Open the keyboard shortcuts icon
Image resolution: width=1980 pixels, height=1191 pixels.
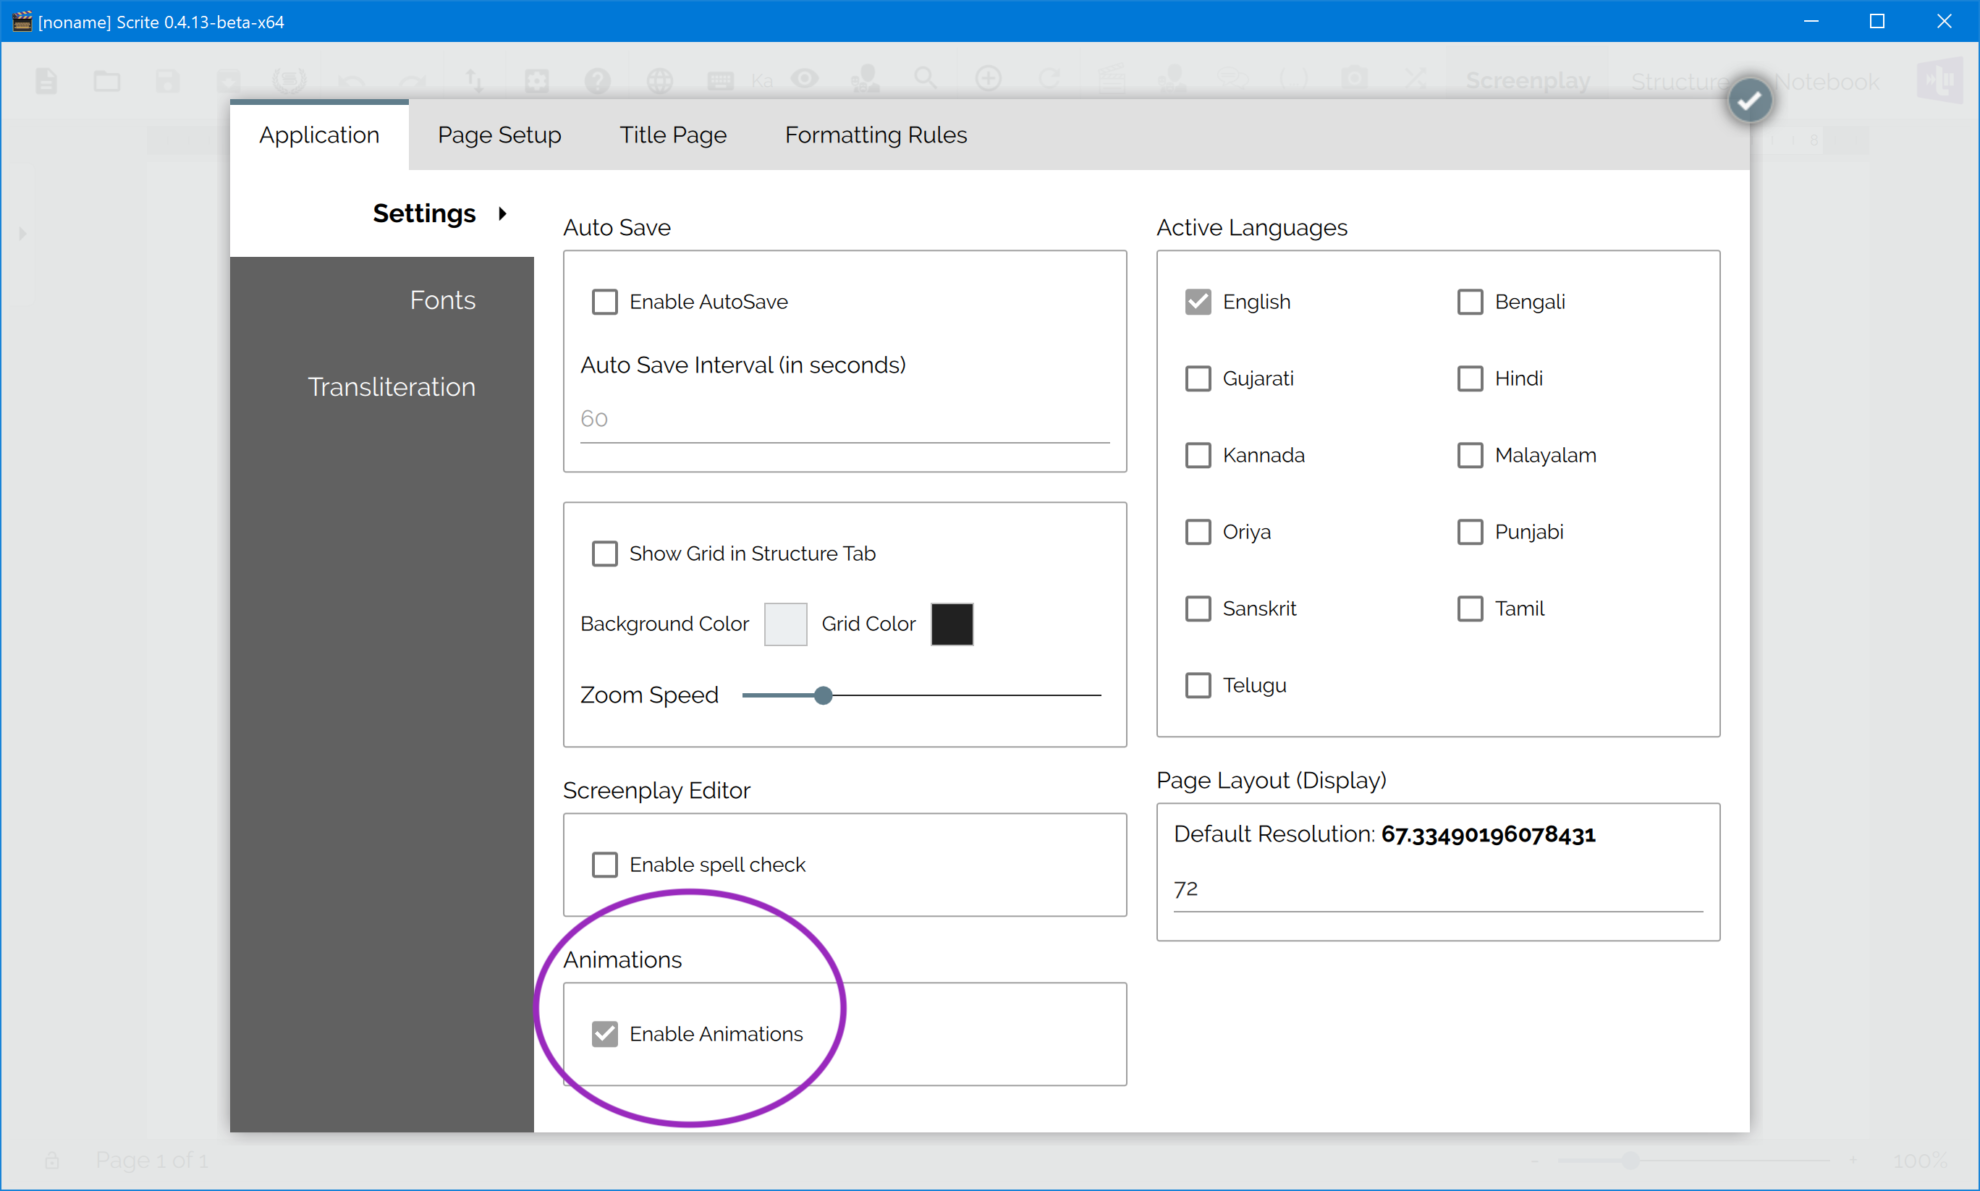tap(721, 81)
